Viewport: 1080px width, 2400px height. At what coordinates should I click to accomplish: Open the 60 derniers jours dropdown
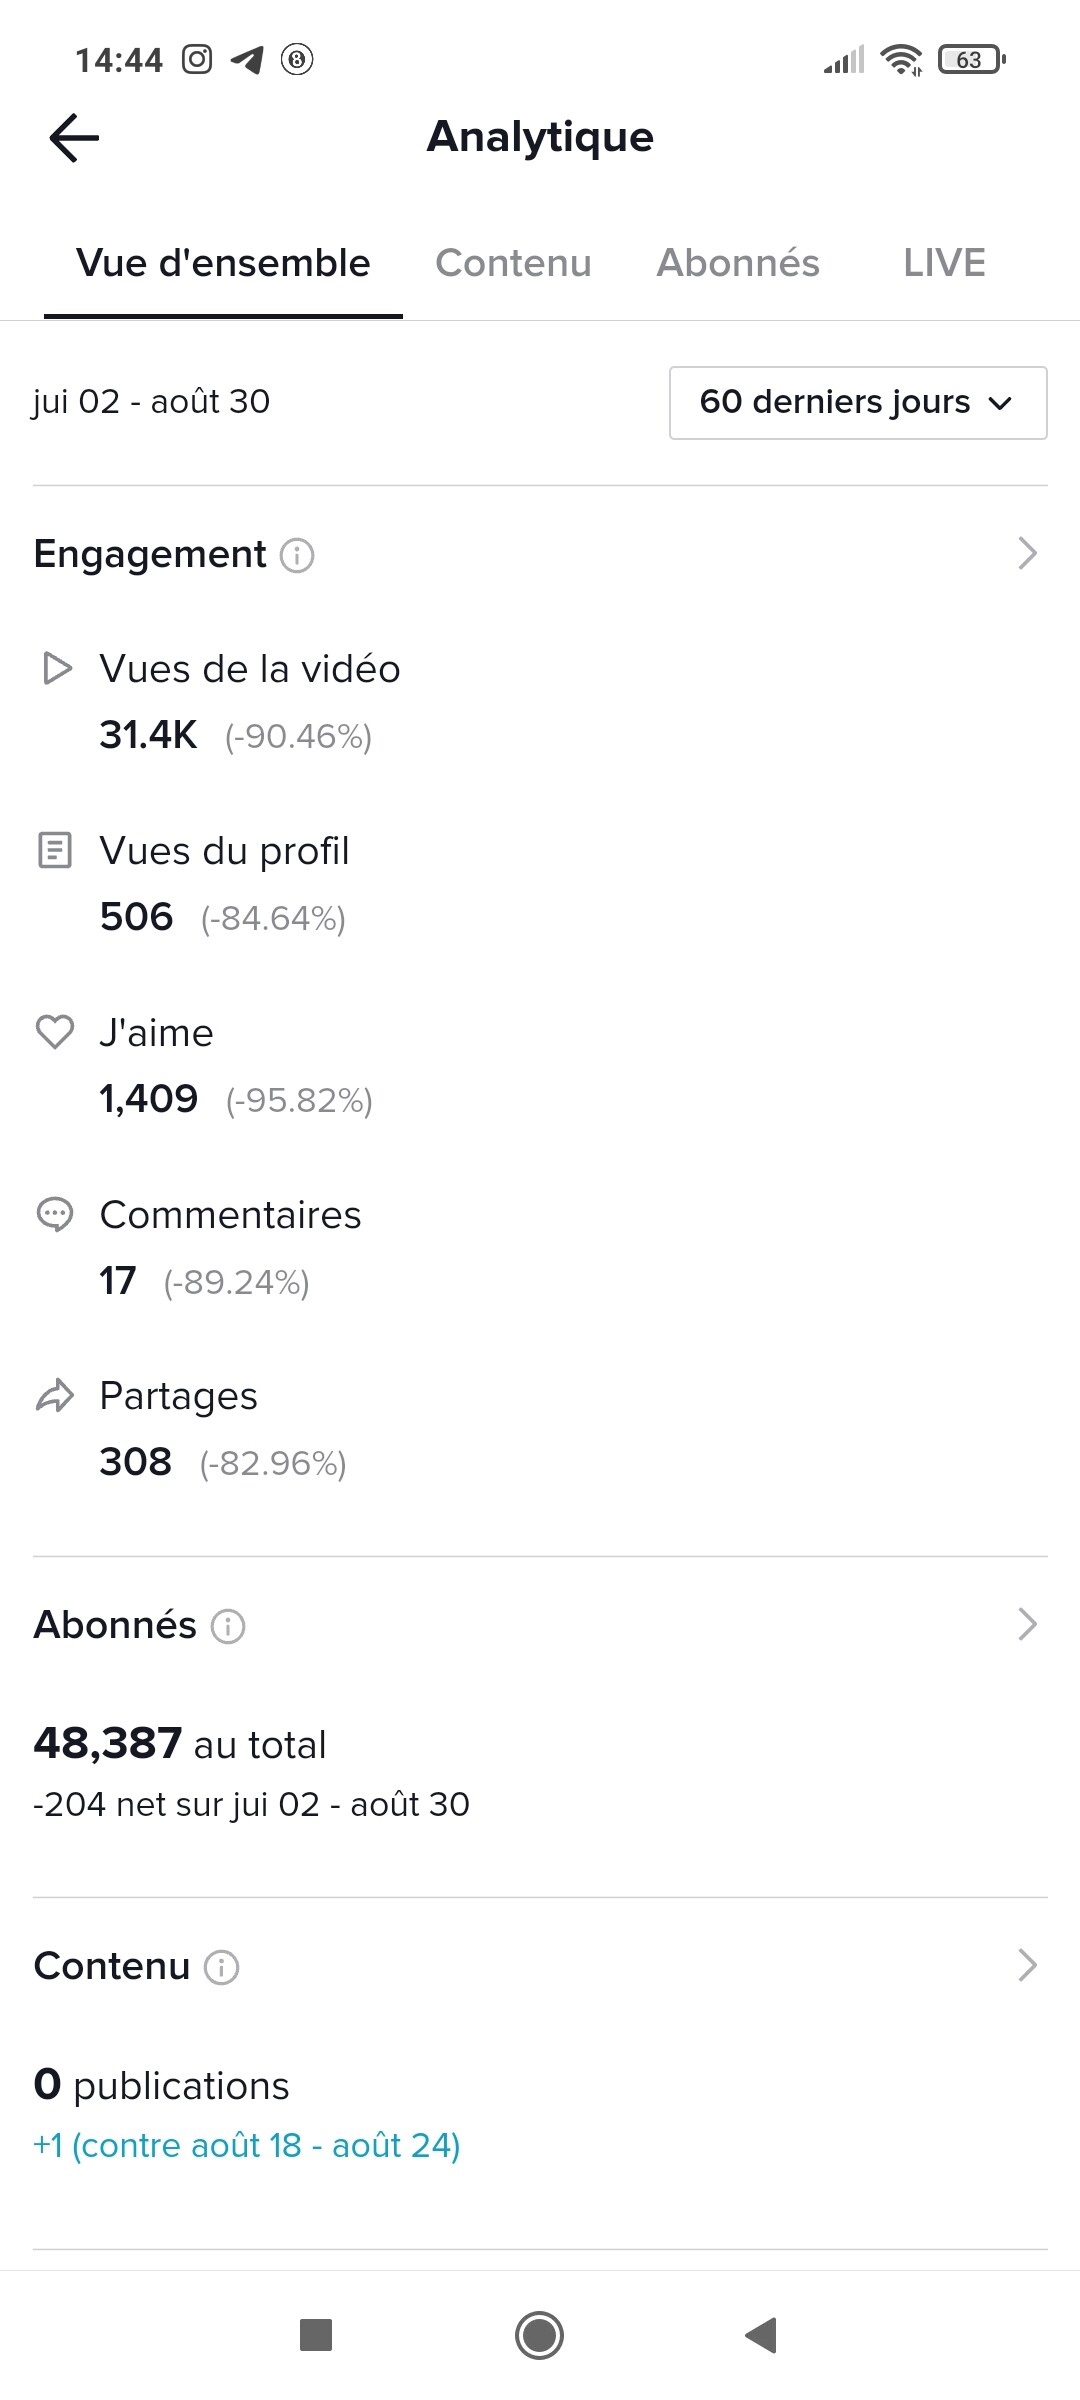[857, 402]
